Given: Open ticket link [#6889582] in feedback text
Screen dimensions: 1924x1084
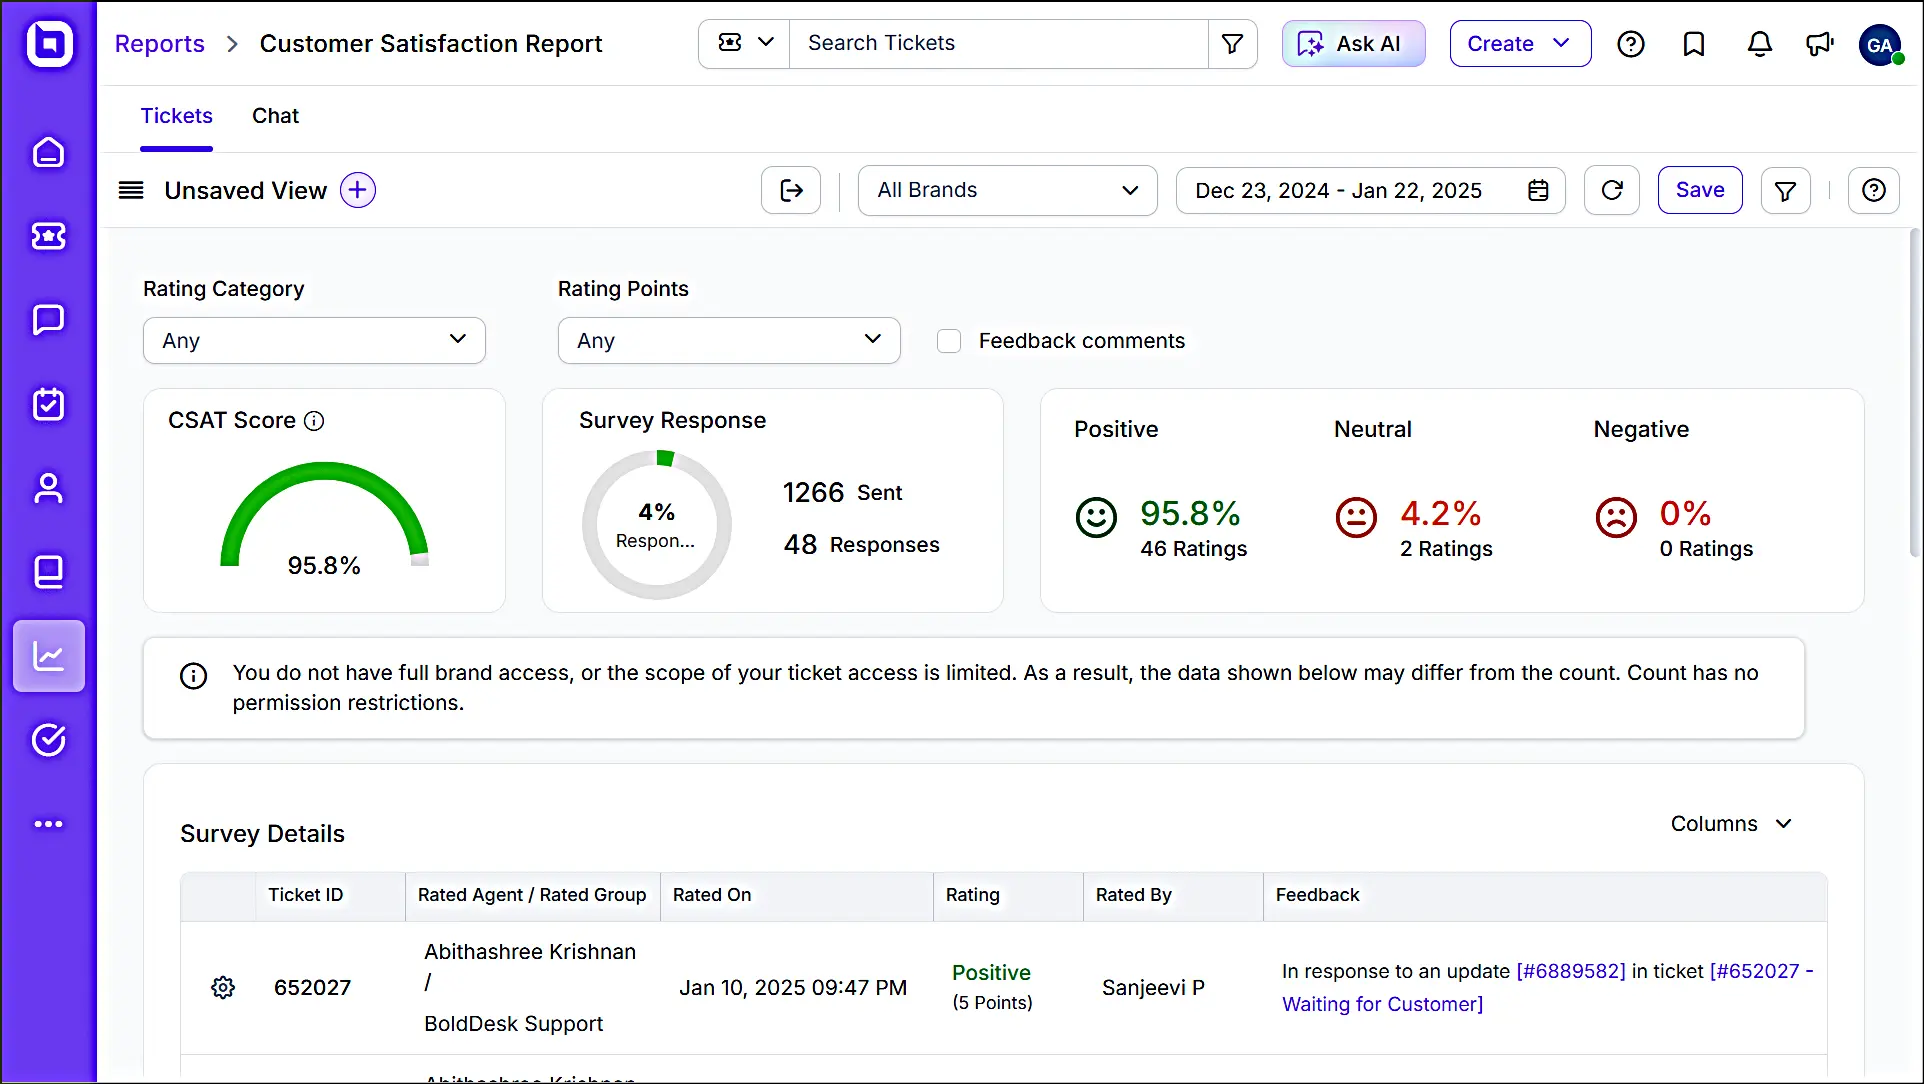Looking at the screenshot, I should (1571, 971).
